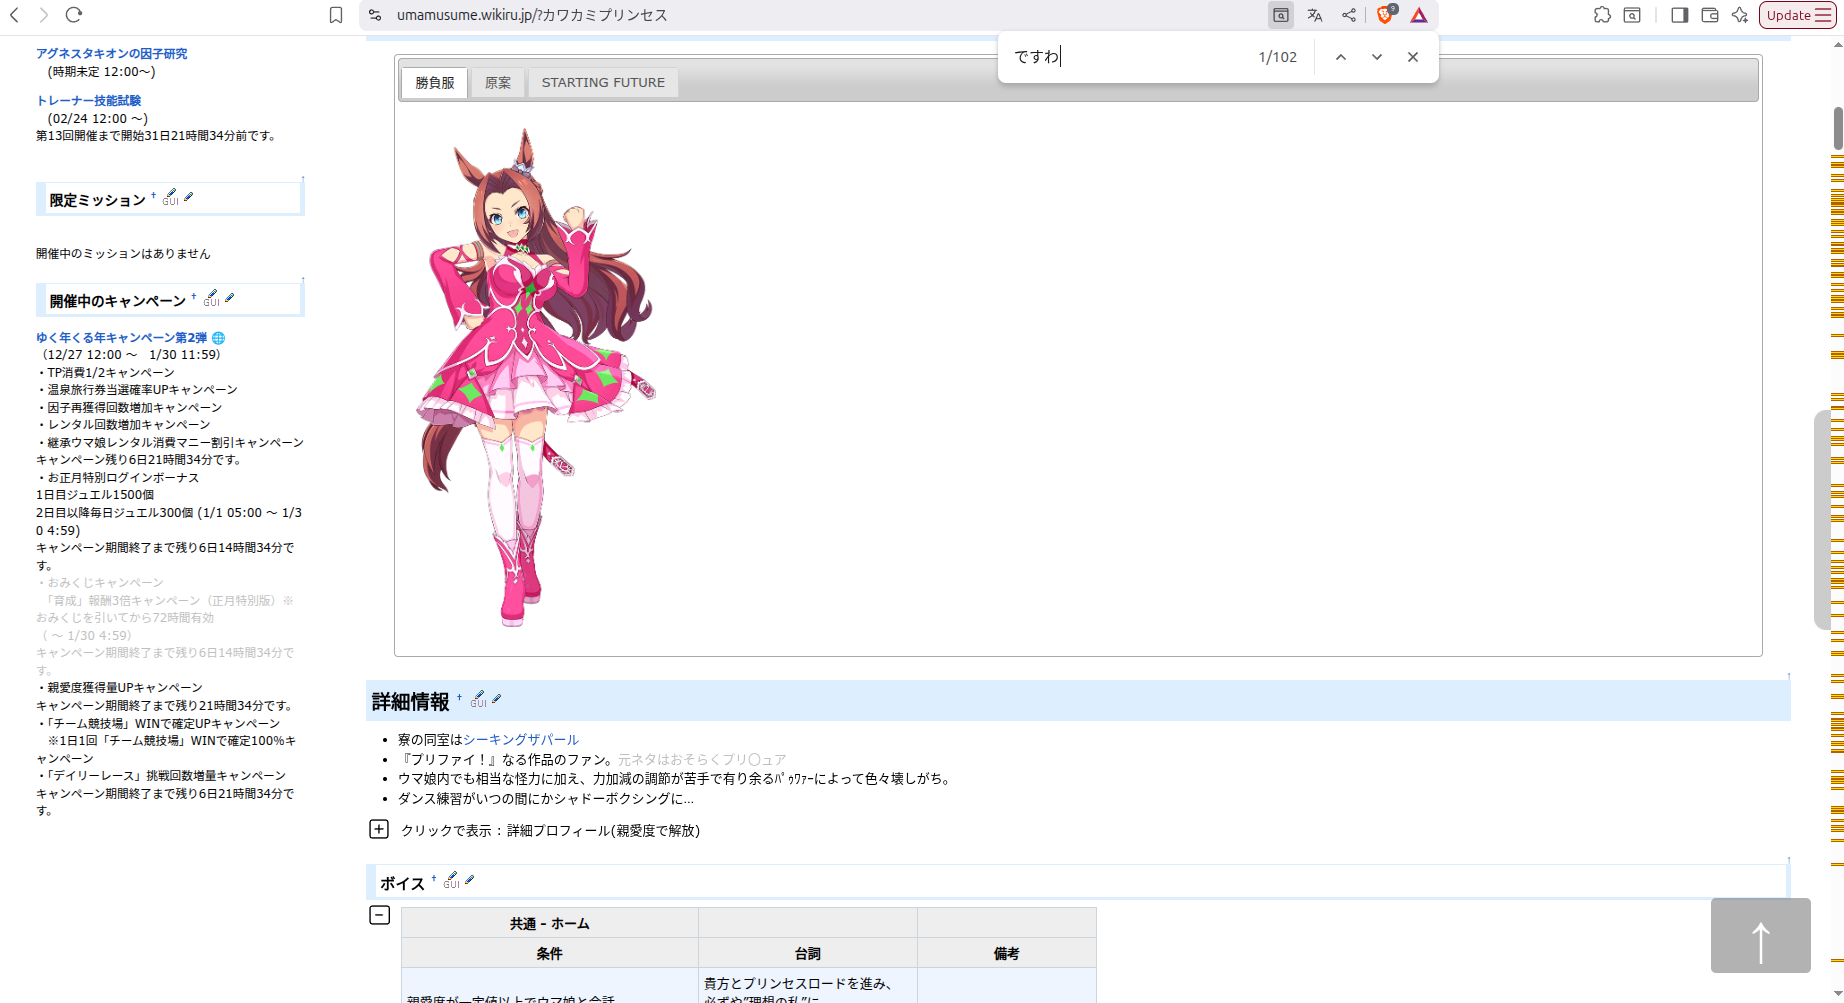Edit 開催中のキャンペーン section with pencil icon

(x=230, y=298)
